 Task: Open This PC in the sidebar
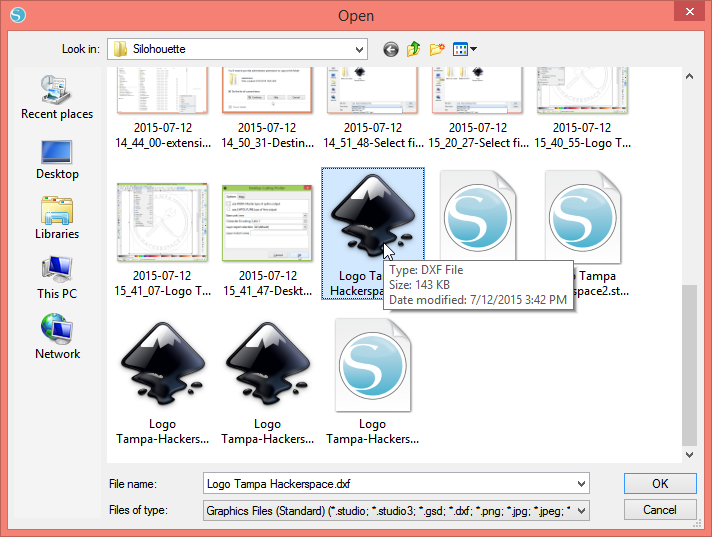click(x=57, y=278)
